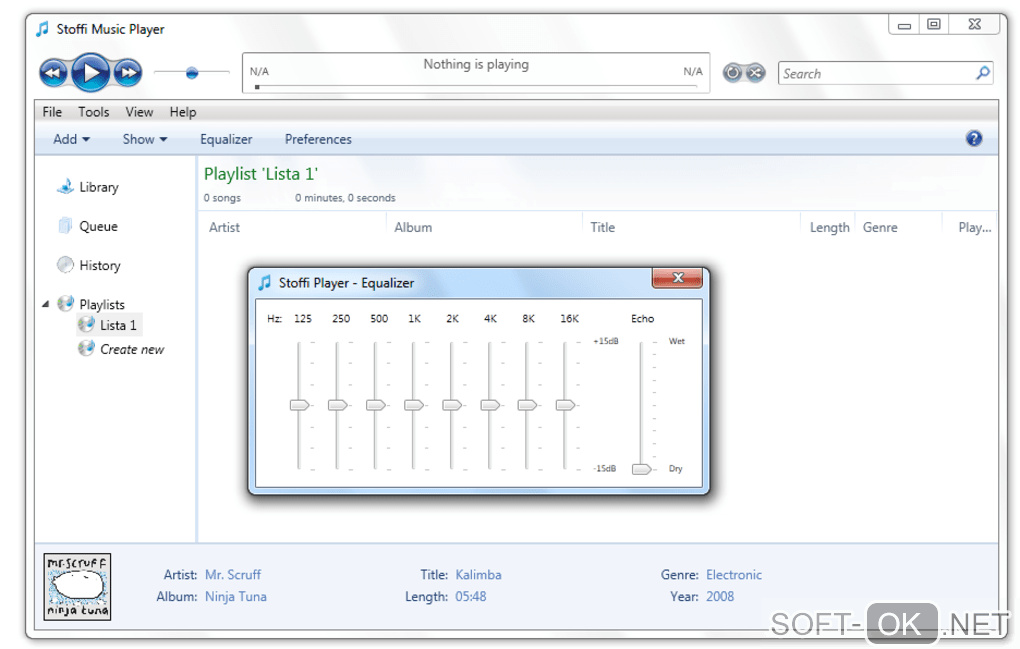Click the search magnifier icon
This screenshot has height=649, width=1020.
pyautogui.click(x=983, y=73)
